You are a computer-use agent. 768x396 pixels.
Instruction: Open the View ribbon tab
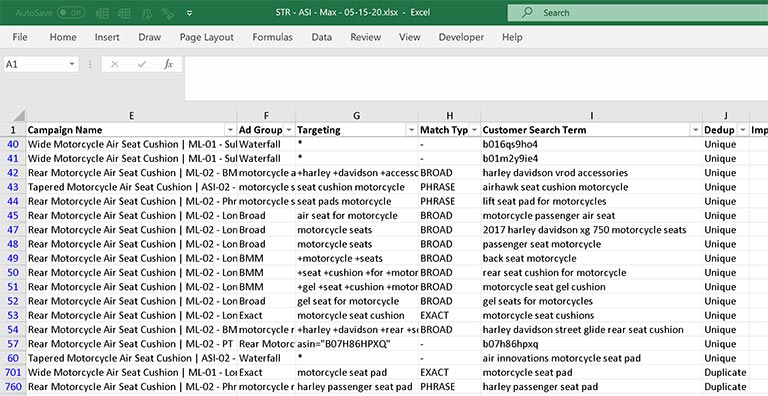(x=409, y=37)
